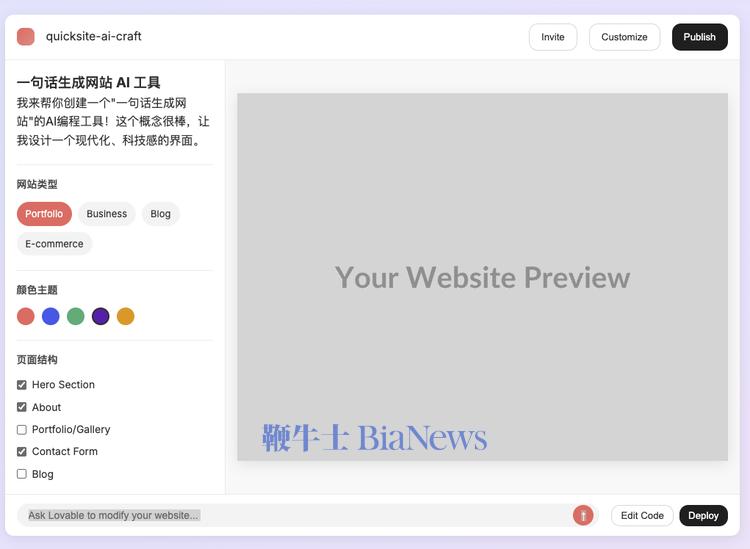Click the red send arrow button
The width and height of the screenshot is (750, 549).
583,515
